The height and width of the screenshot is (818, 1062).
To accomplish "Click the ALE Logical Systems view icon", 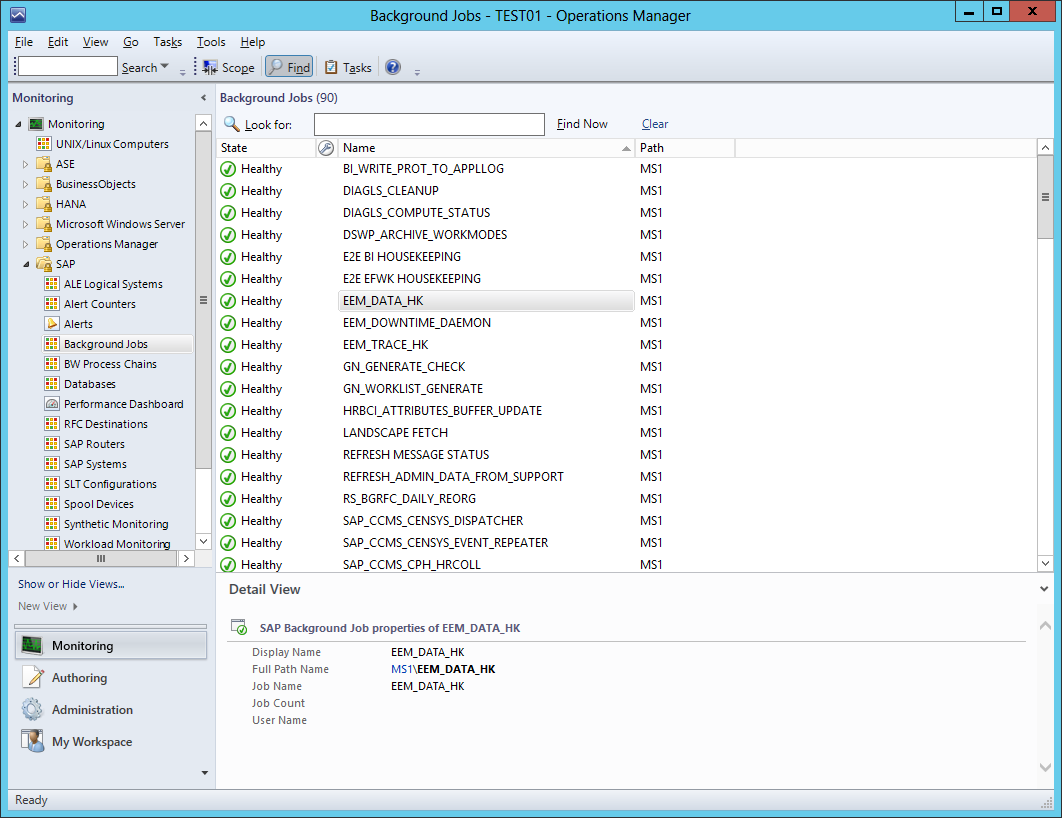I will [51, 284].
